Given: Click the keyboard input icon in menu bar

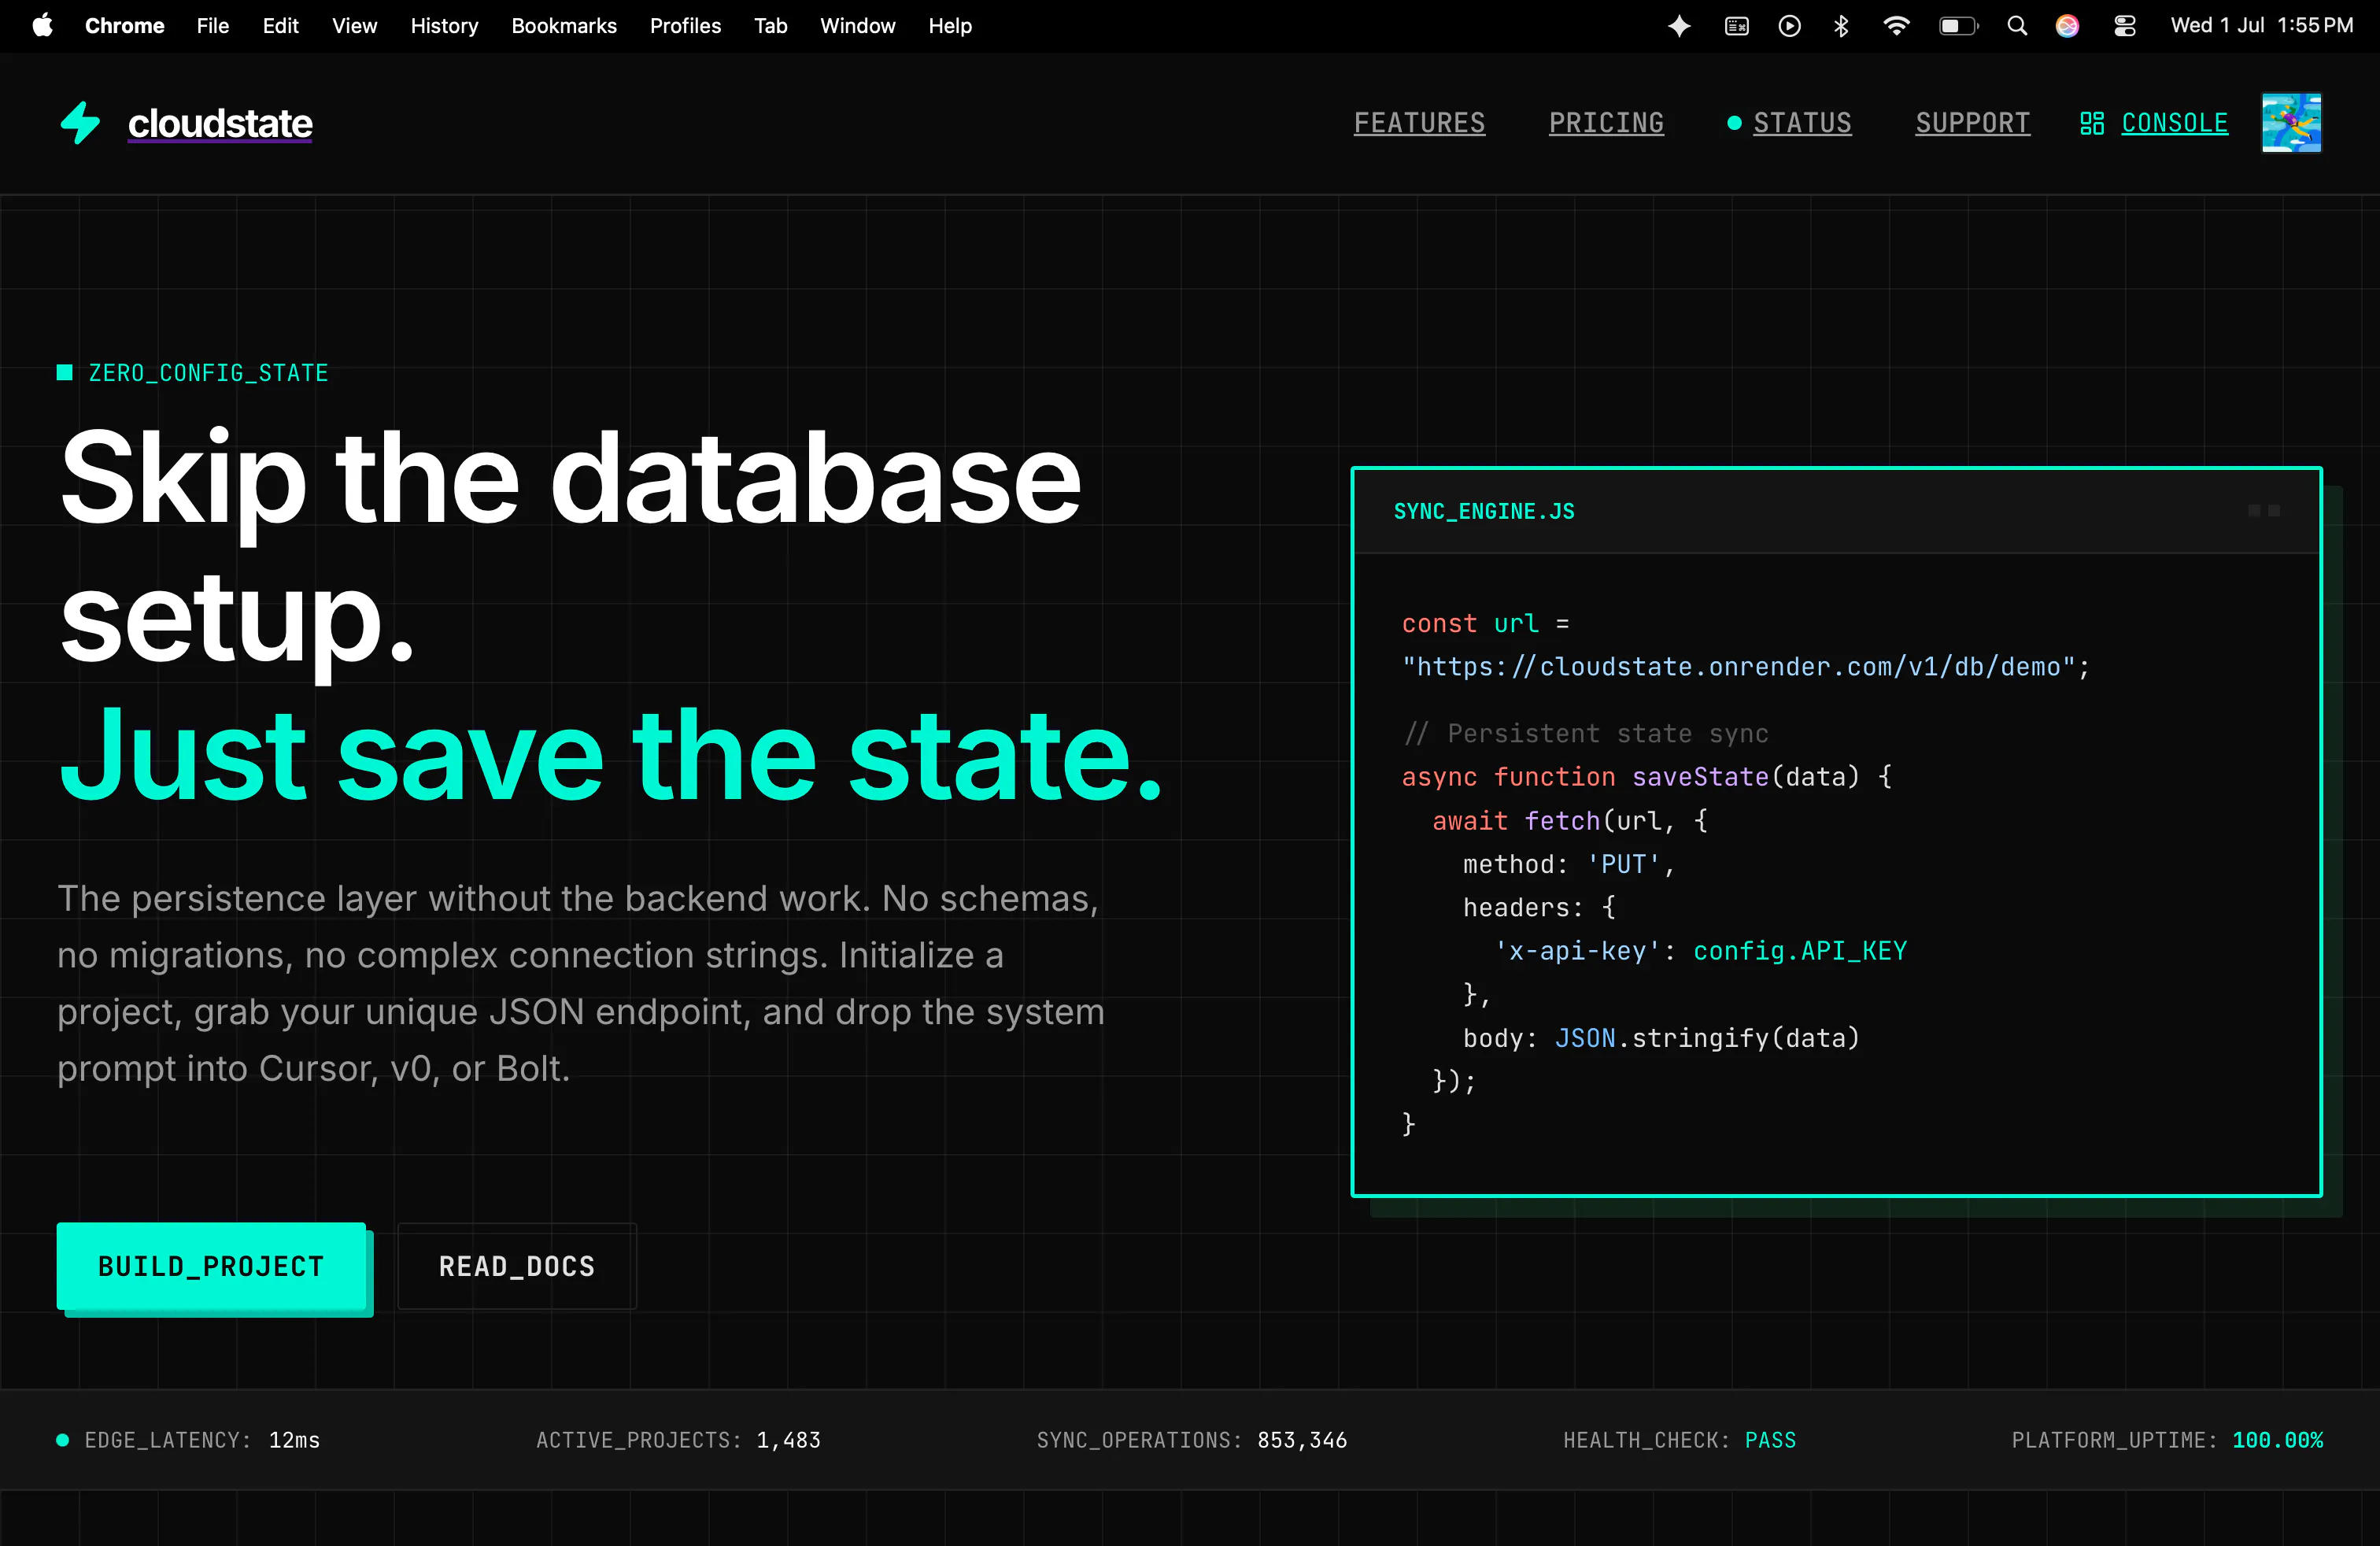Looking at the screenshot, I should [1737, 26].
